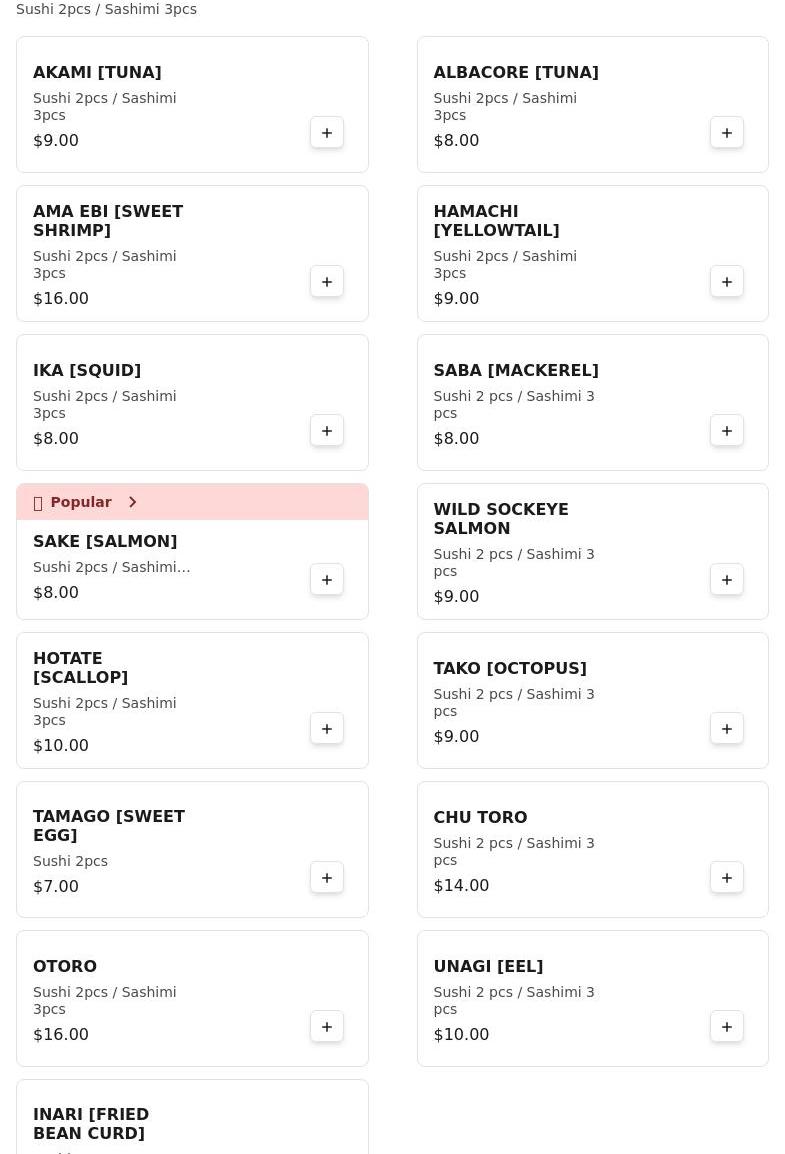View Chu Toro item details

click(x=480, y=818)
